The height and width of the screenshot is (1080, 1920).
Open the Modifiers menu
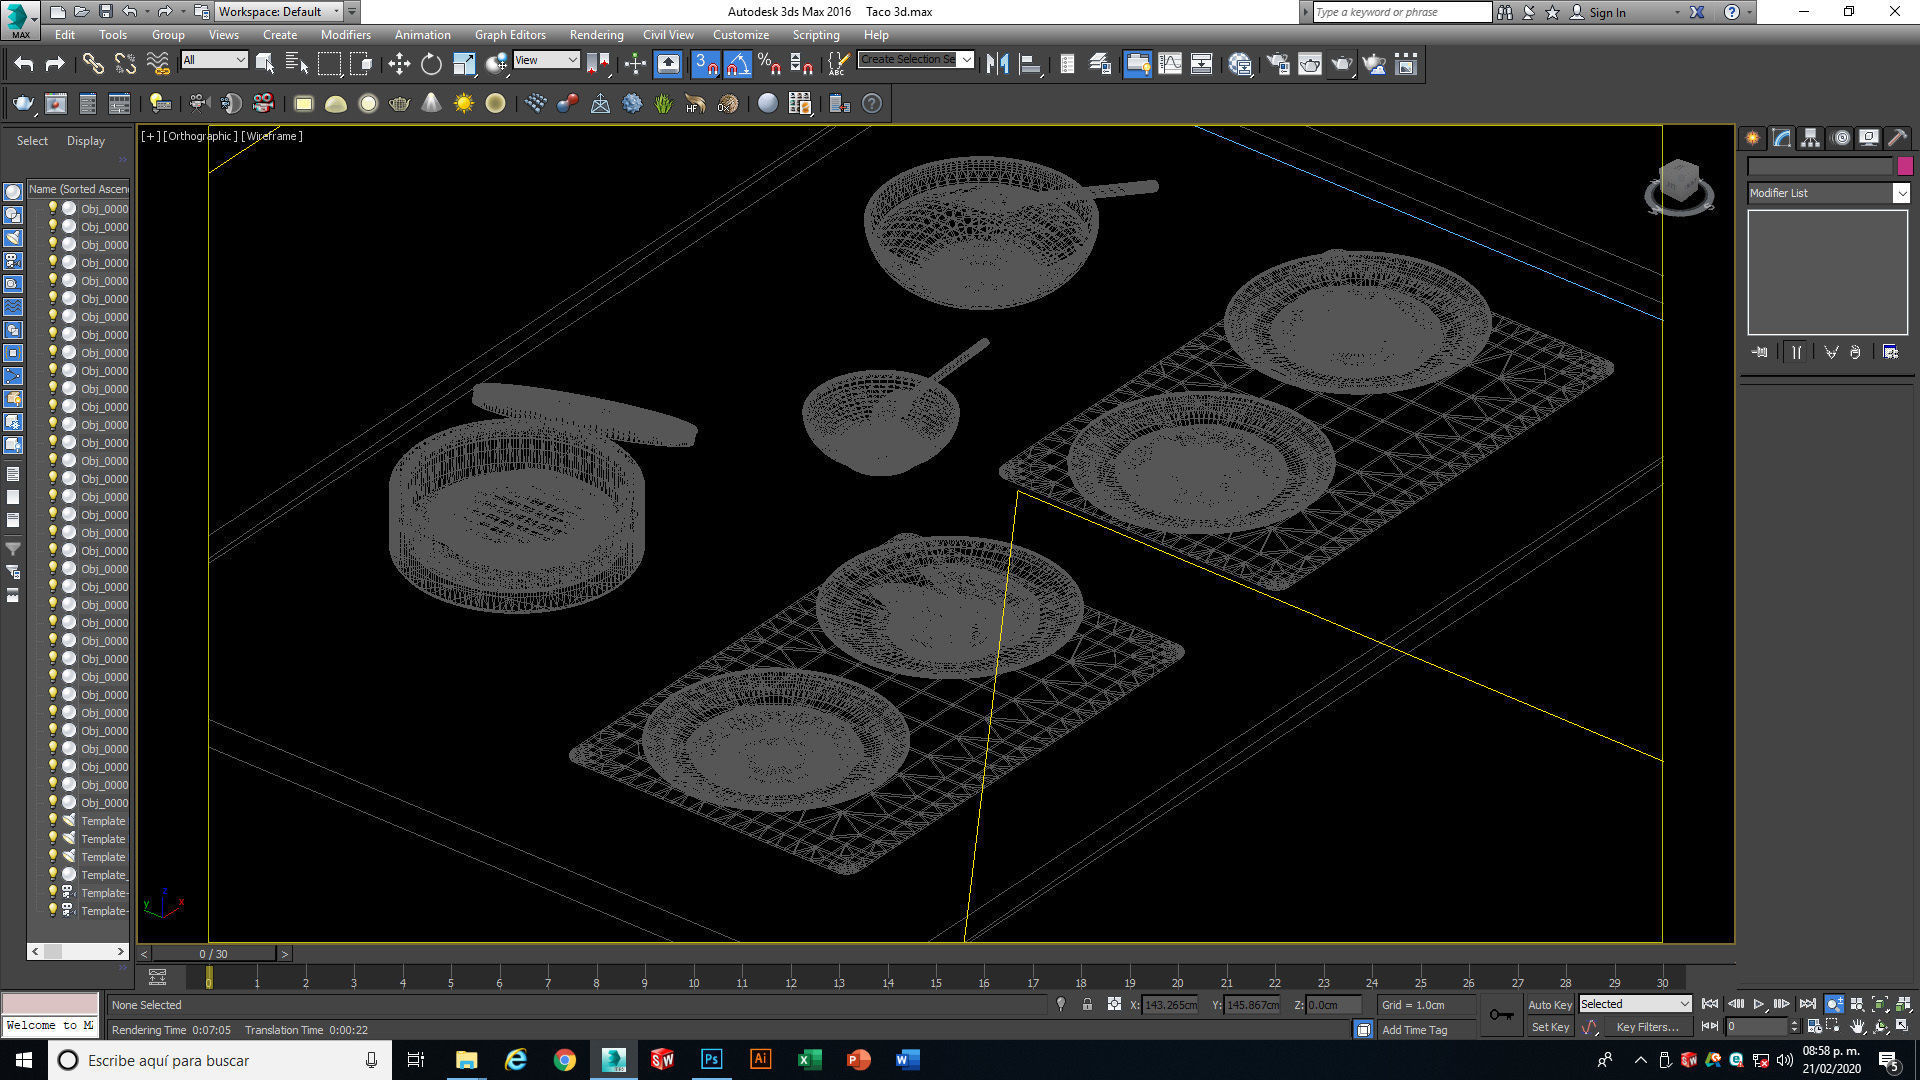pyautogui.click(x=345, y=34)
